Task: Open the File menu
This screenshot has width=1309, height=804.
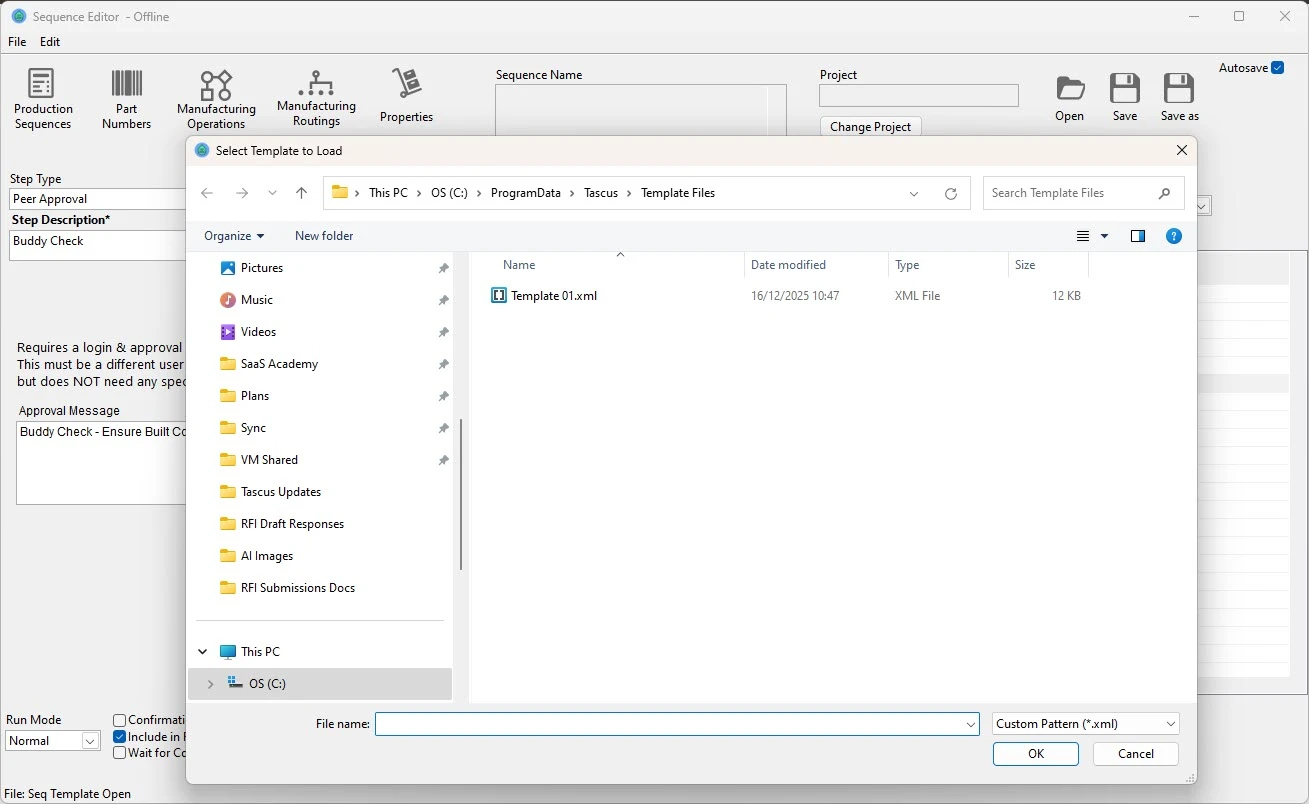Action: coord(17,42)
